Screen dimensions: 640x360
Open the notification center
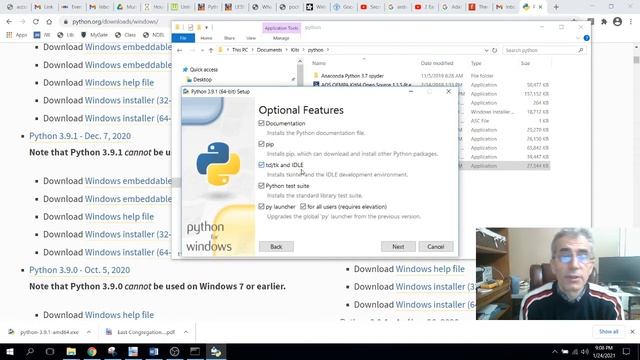click(627, 351)
